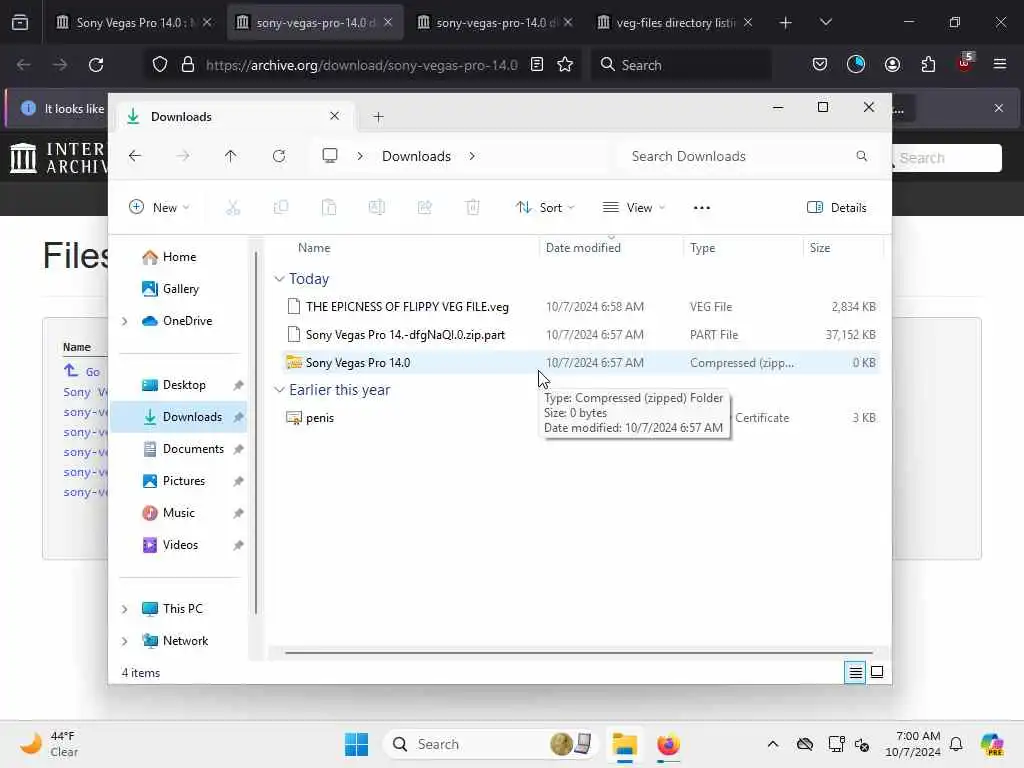Open Firefox extensions puzzle icon
This screenshot has height=768, width=1024.
[x=928, y=65]
